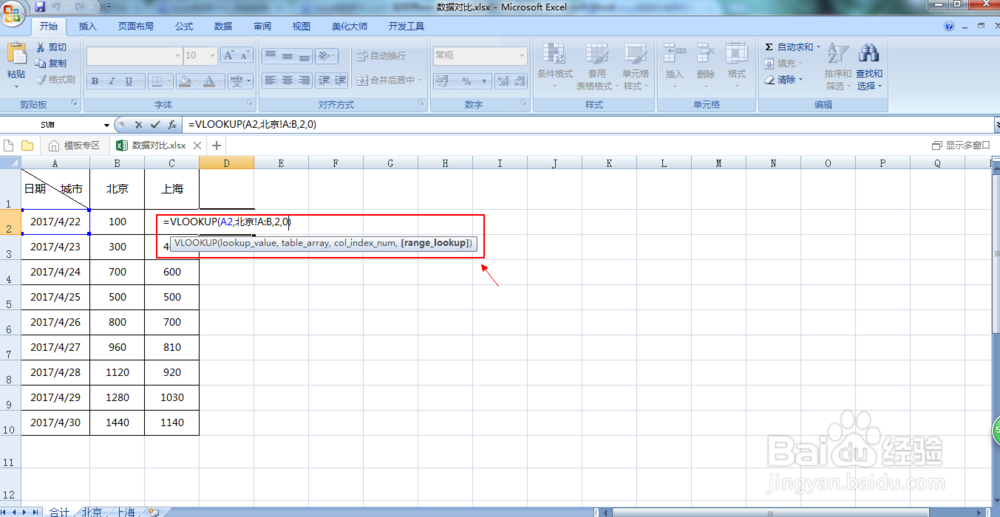Click the increase indent icon
1000x517 pixels.
[341, 81]
